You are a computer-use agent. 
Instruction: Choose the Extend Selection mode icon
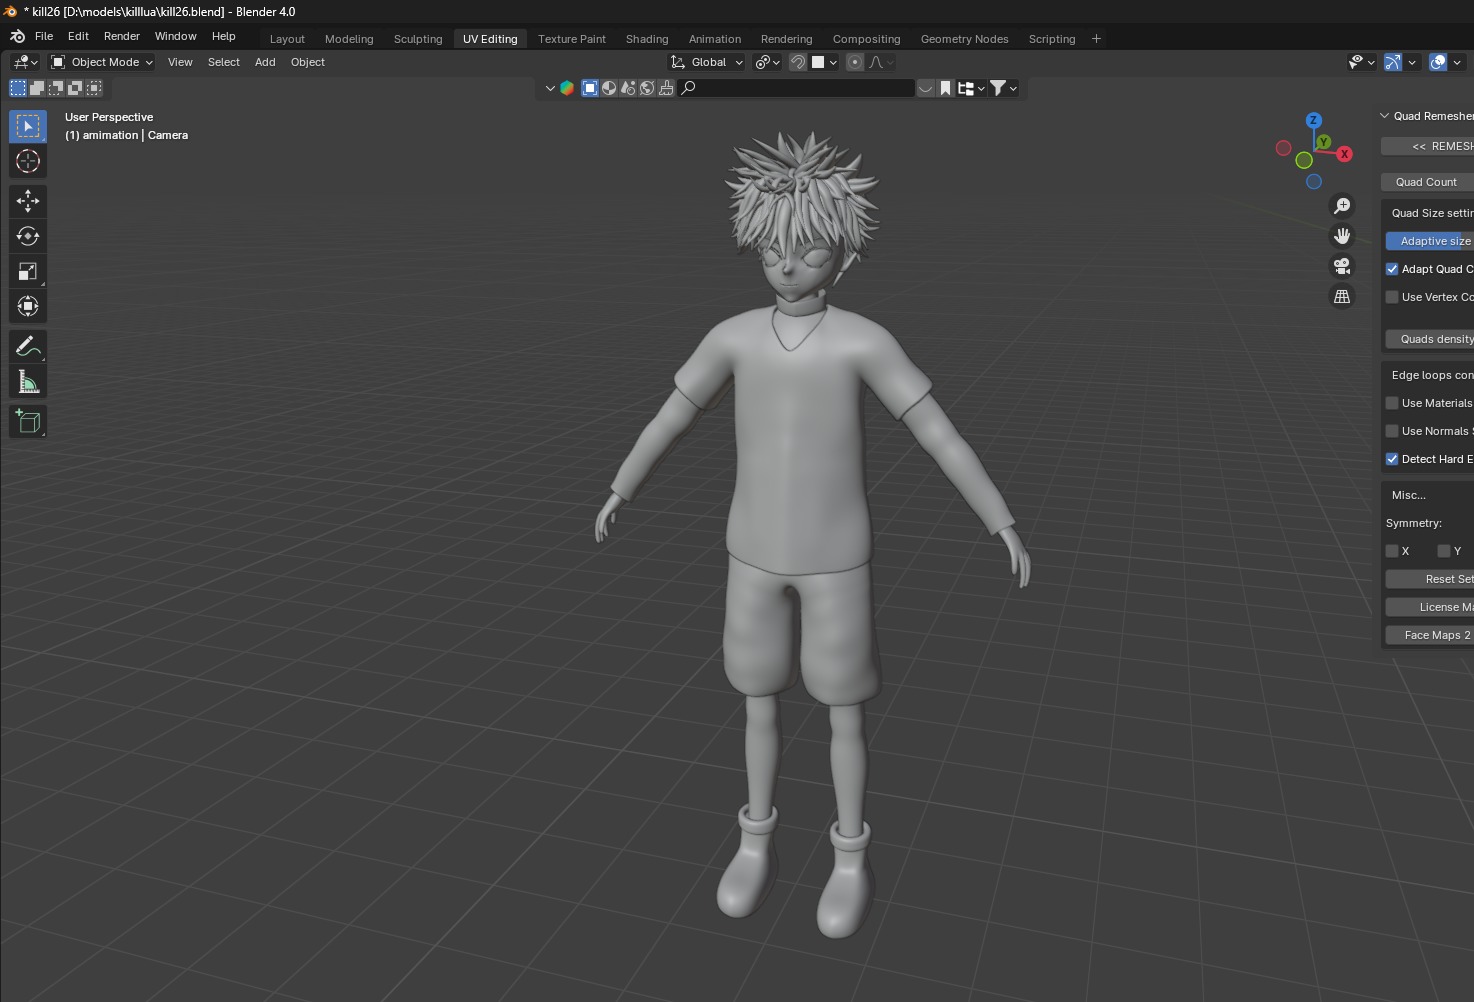pyautogui.click(x=37, y=88)
